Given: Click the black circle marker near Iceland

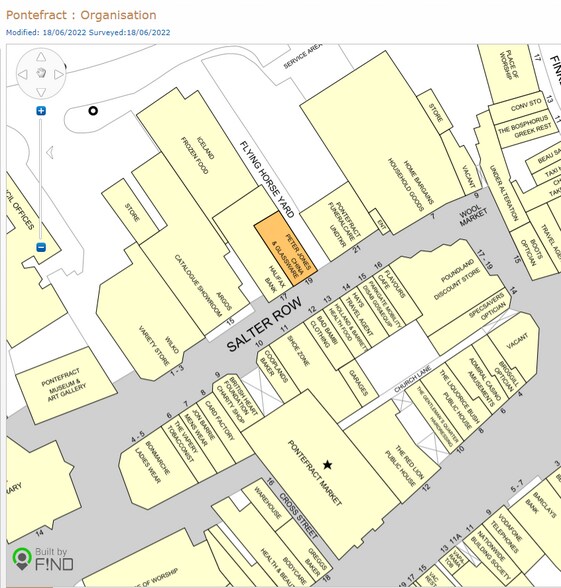Looking at the screenshot, I should point(93,111).
